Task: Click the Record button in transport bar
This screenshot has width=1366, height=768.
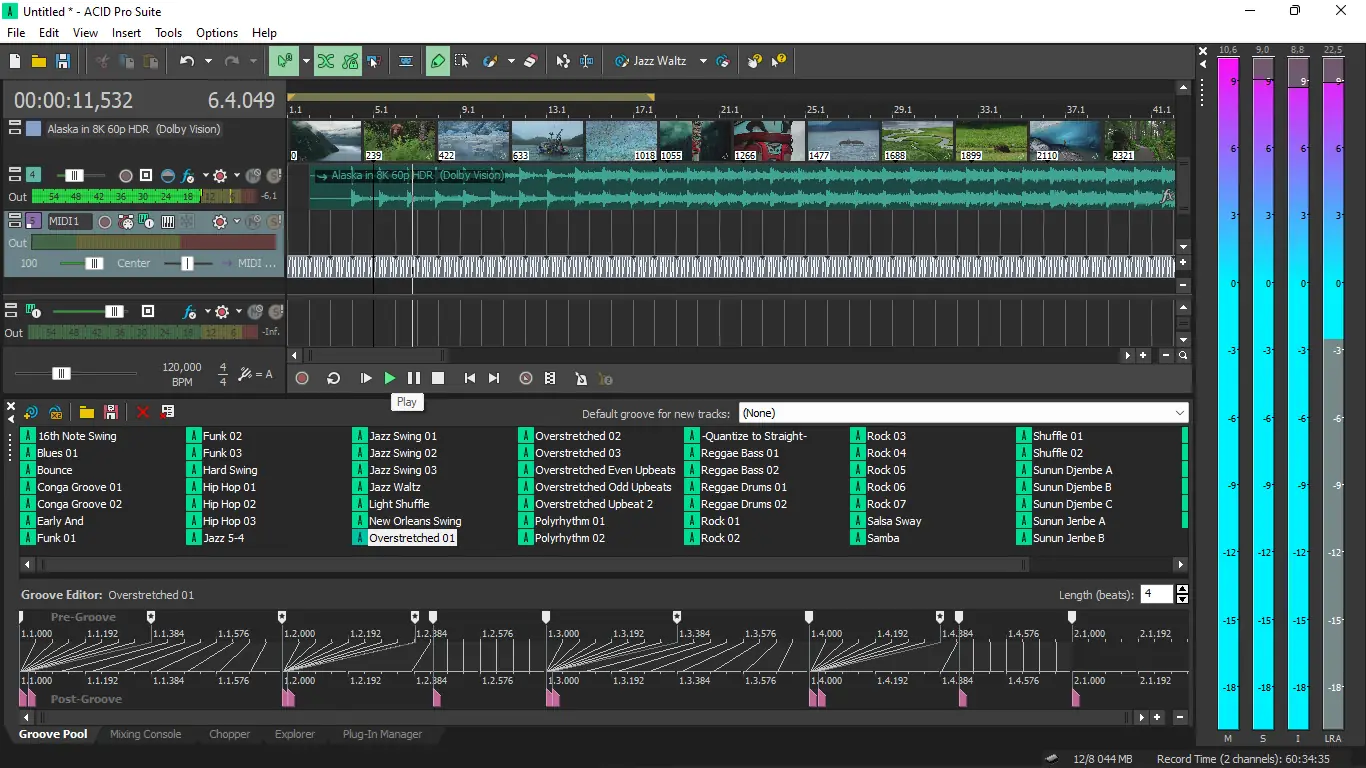Action: [302, 378]
